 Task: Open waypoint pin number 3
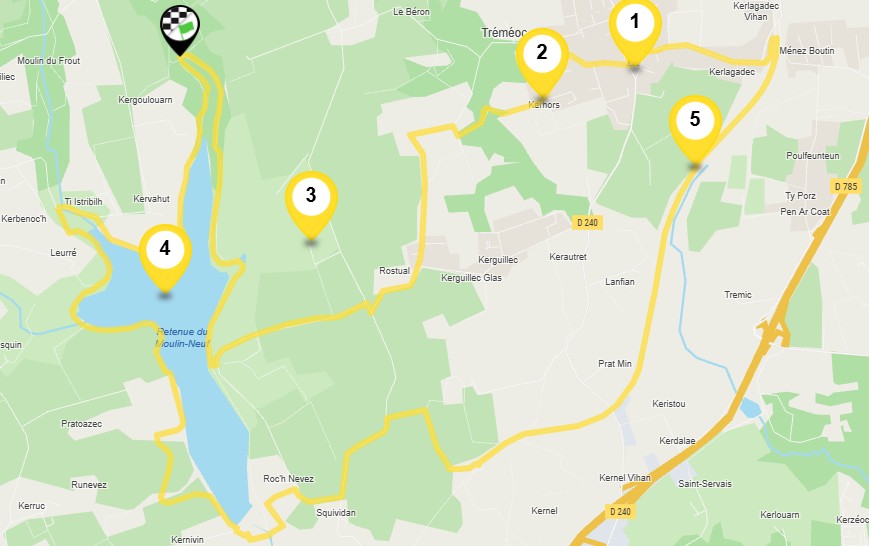pos(311,207)
